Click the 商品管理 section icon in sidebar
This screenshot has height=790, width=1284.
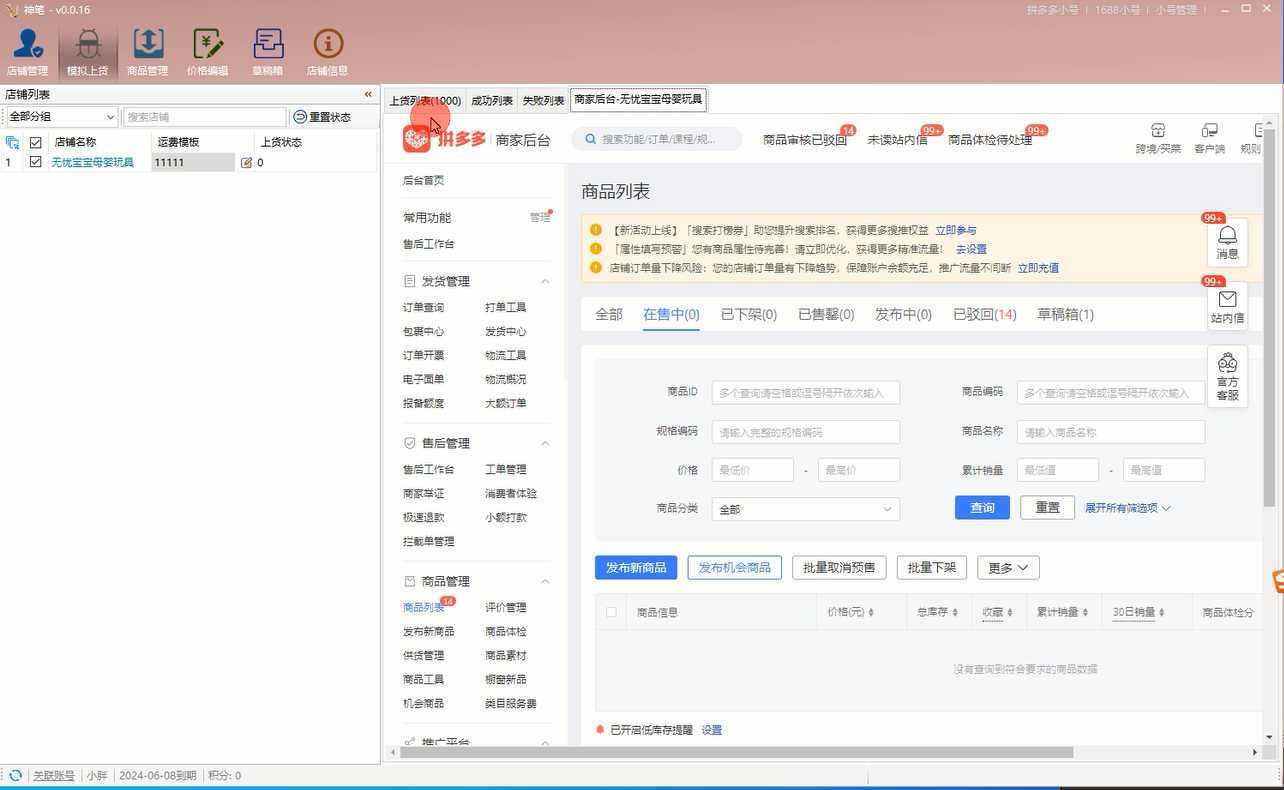point(409,581)
